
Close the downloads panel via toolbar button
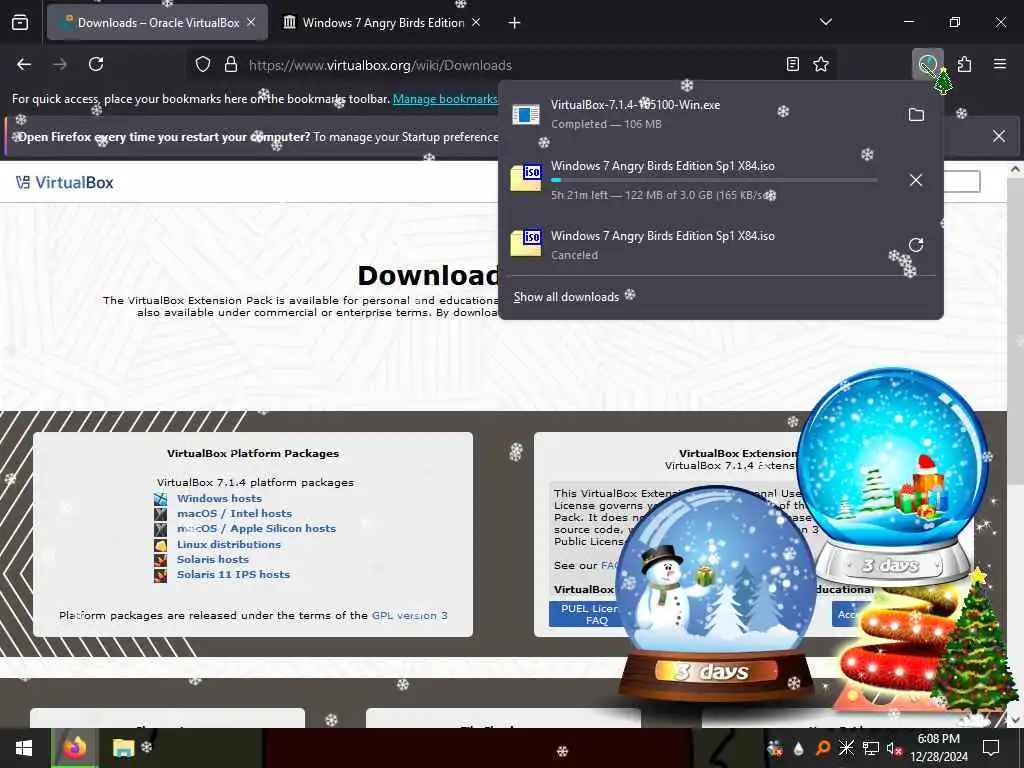coord(928,64)
